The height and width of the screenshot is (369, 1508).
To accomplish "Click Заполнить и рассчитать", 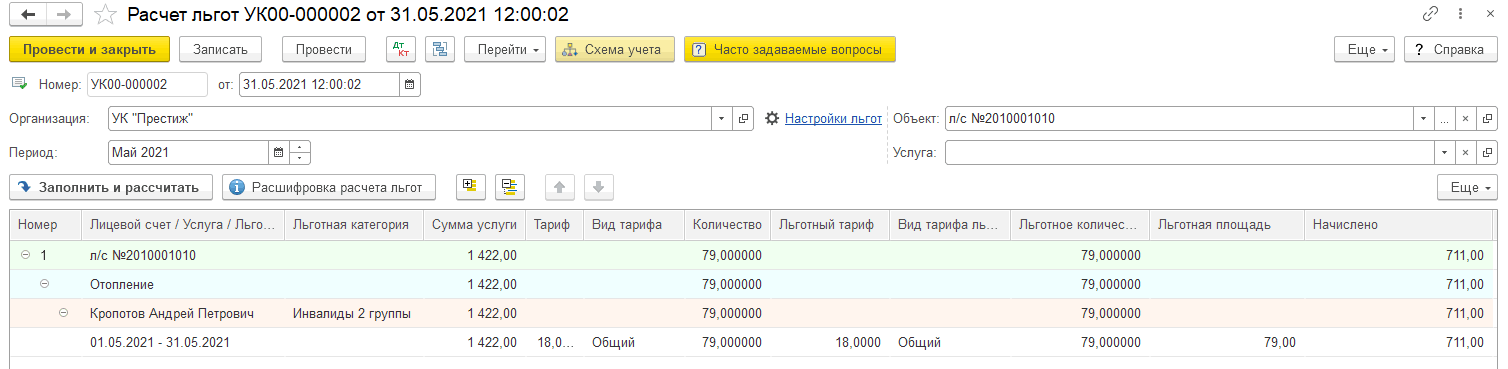I will click(111, 187).
